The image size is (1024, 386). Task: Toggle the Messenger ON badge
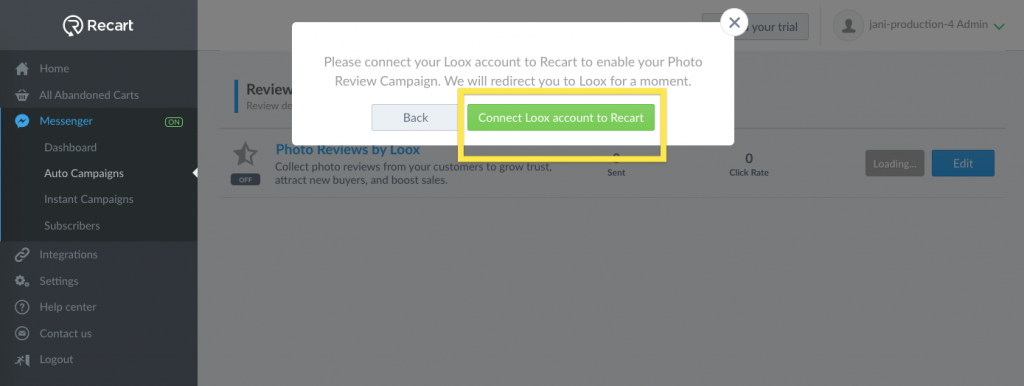point(174,121)
